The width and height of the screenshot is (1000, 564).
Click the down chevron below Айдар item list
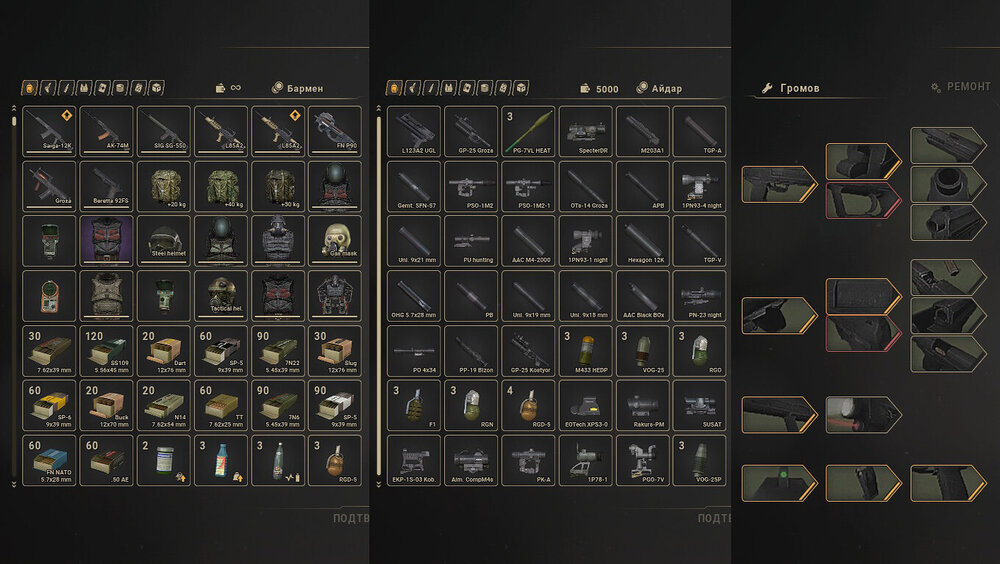click(x=379, y=484)
